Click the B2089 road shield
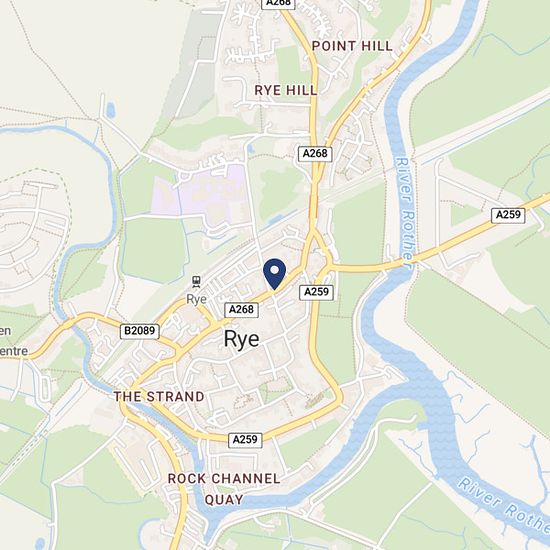 pos(140,331)
